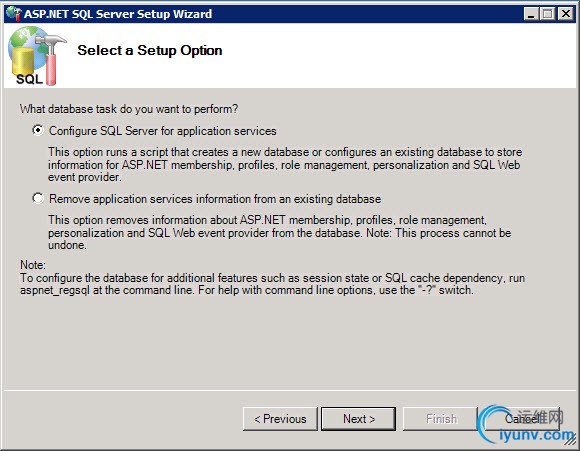The width and height of the screenshot is (580, 451).
Task: Grab the window resize grip in corner
Action: [570, 441]
